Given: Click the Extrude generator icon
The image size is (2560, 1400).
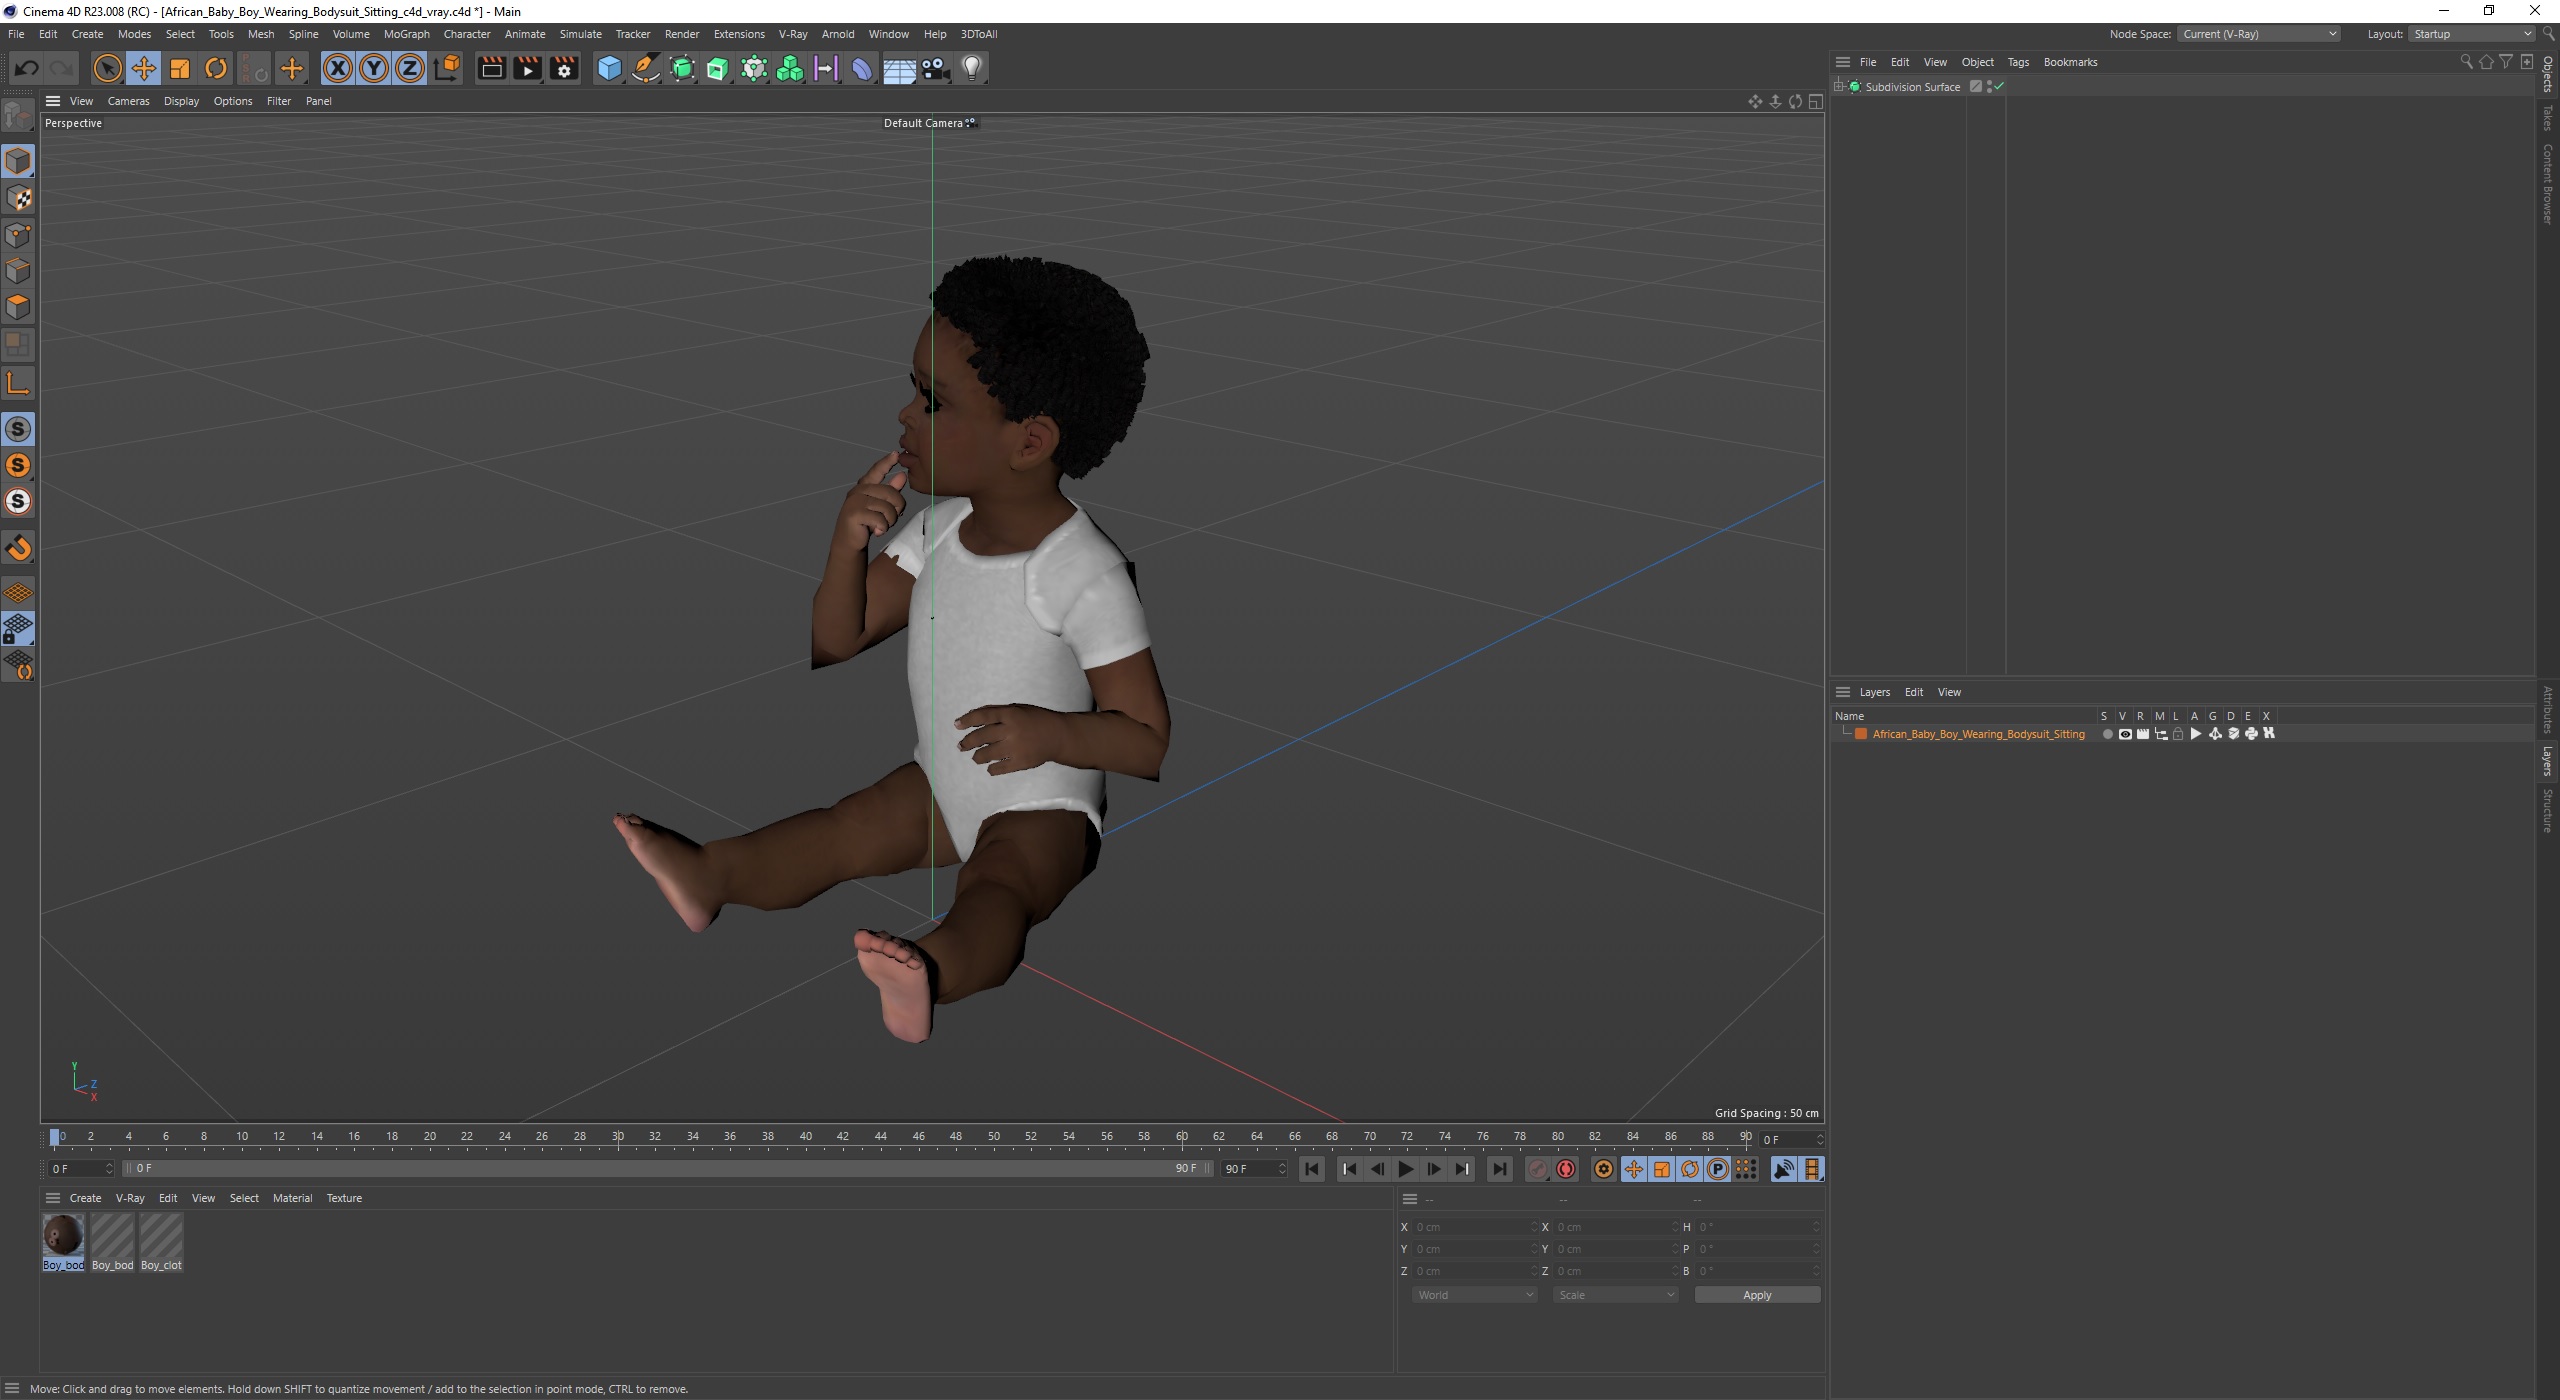Looking at the screenshot, I should tap(718, 68).
